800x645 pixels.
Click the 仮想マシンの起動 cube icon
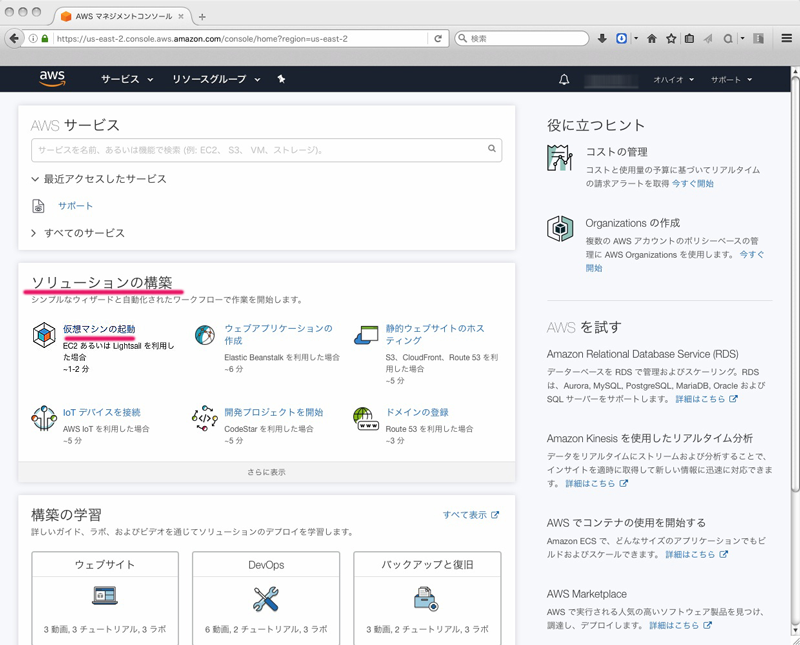pos(44,335)
